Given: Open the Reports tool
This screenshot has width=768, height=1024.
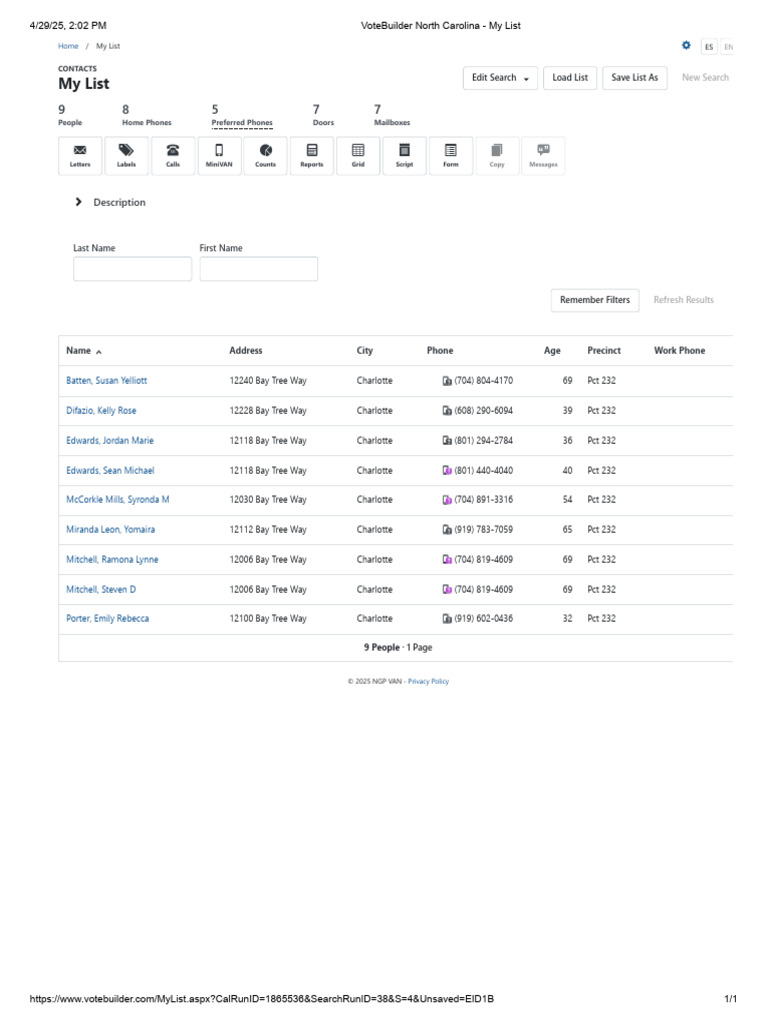Looking at the screenshot, I should point(312,156).
